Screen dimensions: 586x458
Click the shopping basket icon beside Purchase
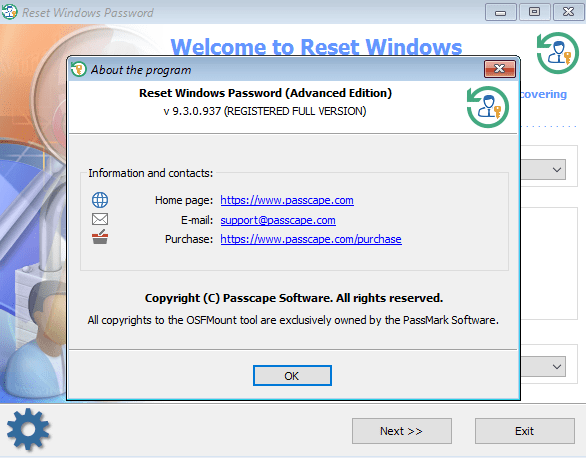coord(100,237)
